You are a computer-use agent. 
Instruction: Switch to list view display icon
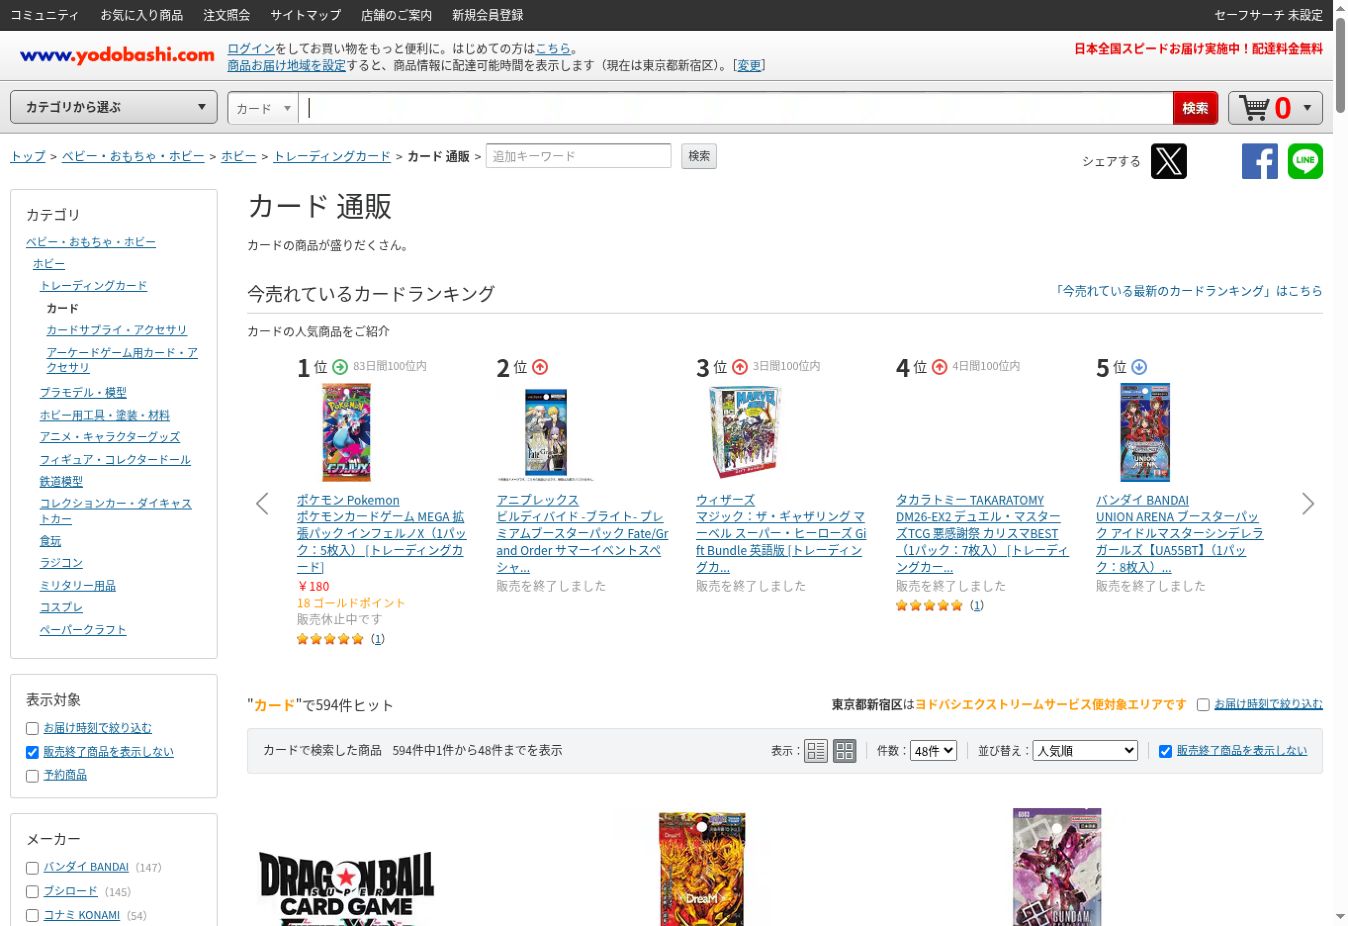coord(816,751)
